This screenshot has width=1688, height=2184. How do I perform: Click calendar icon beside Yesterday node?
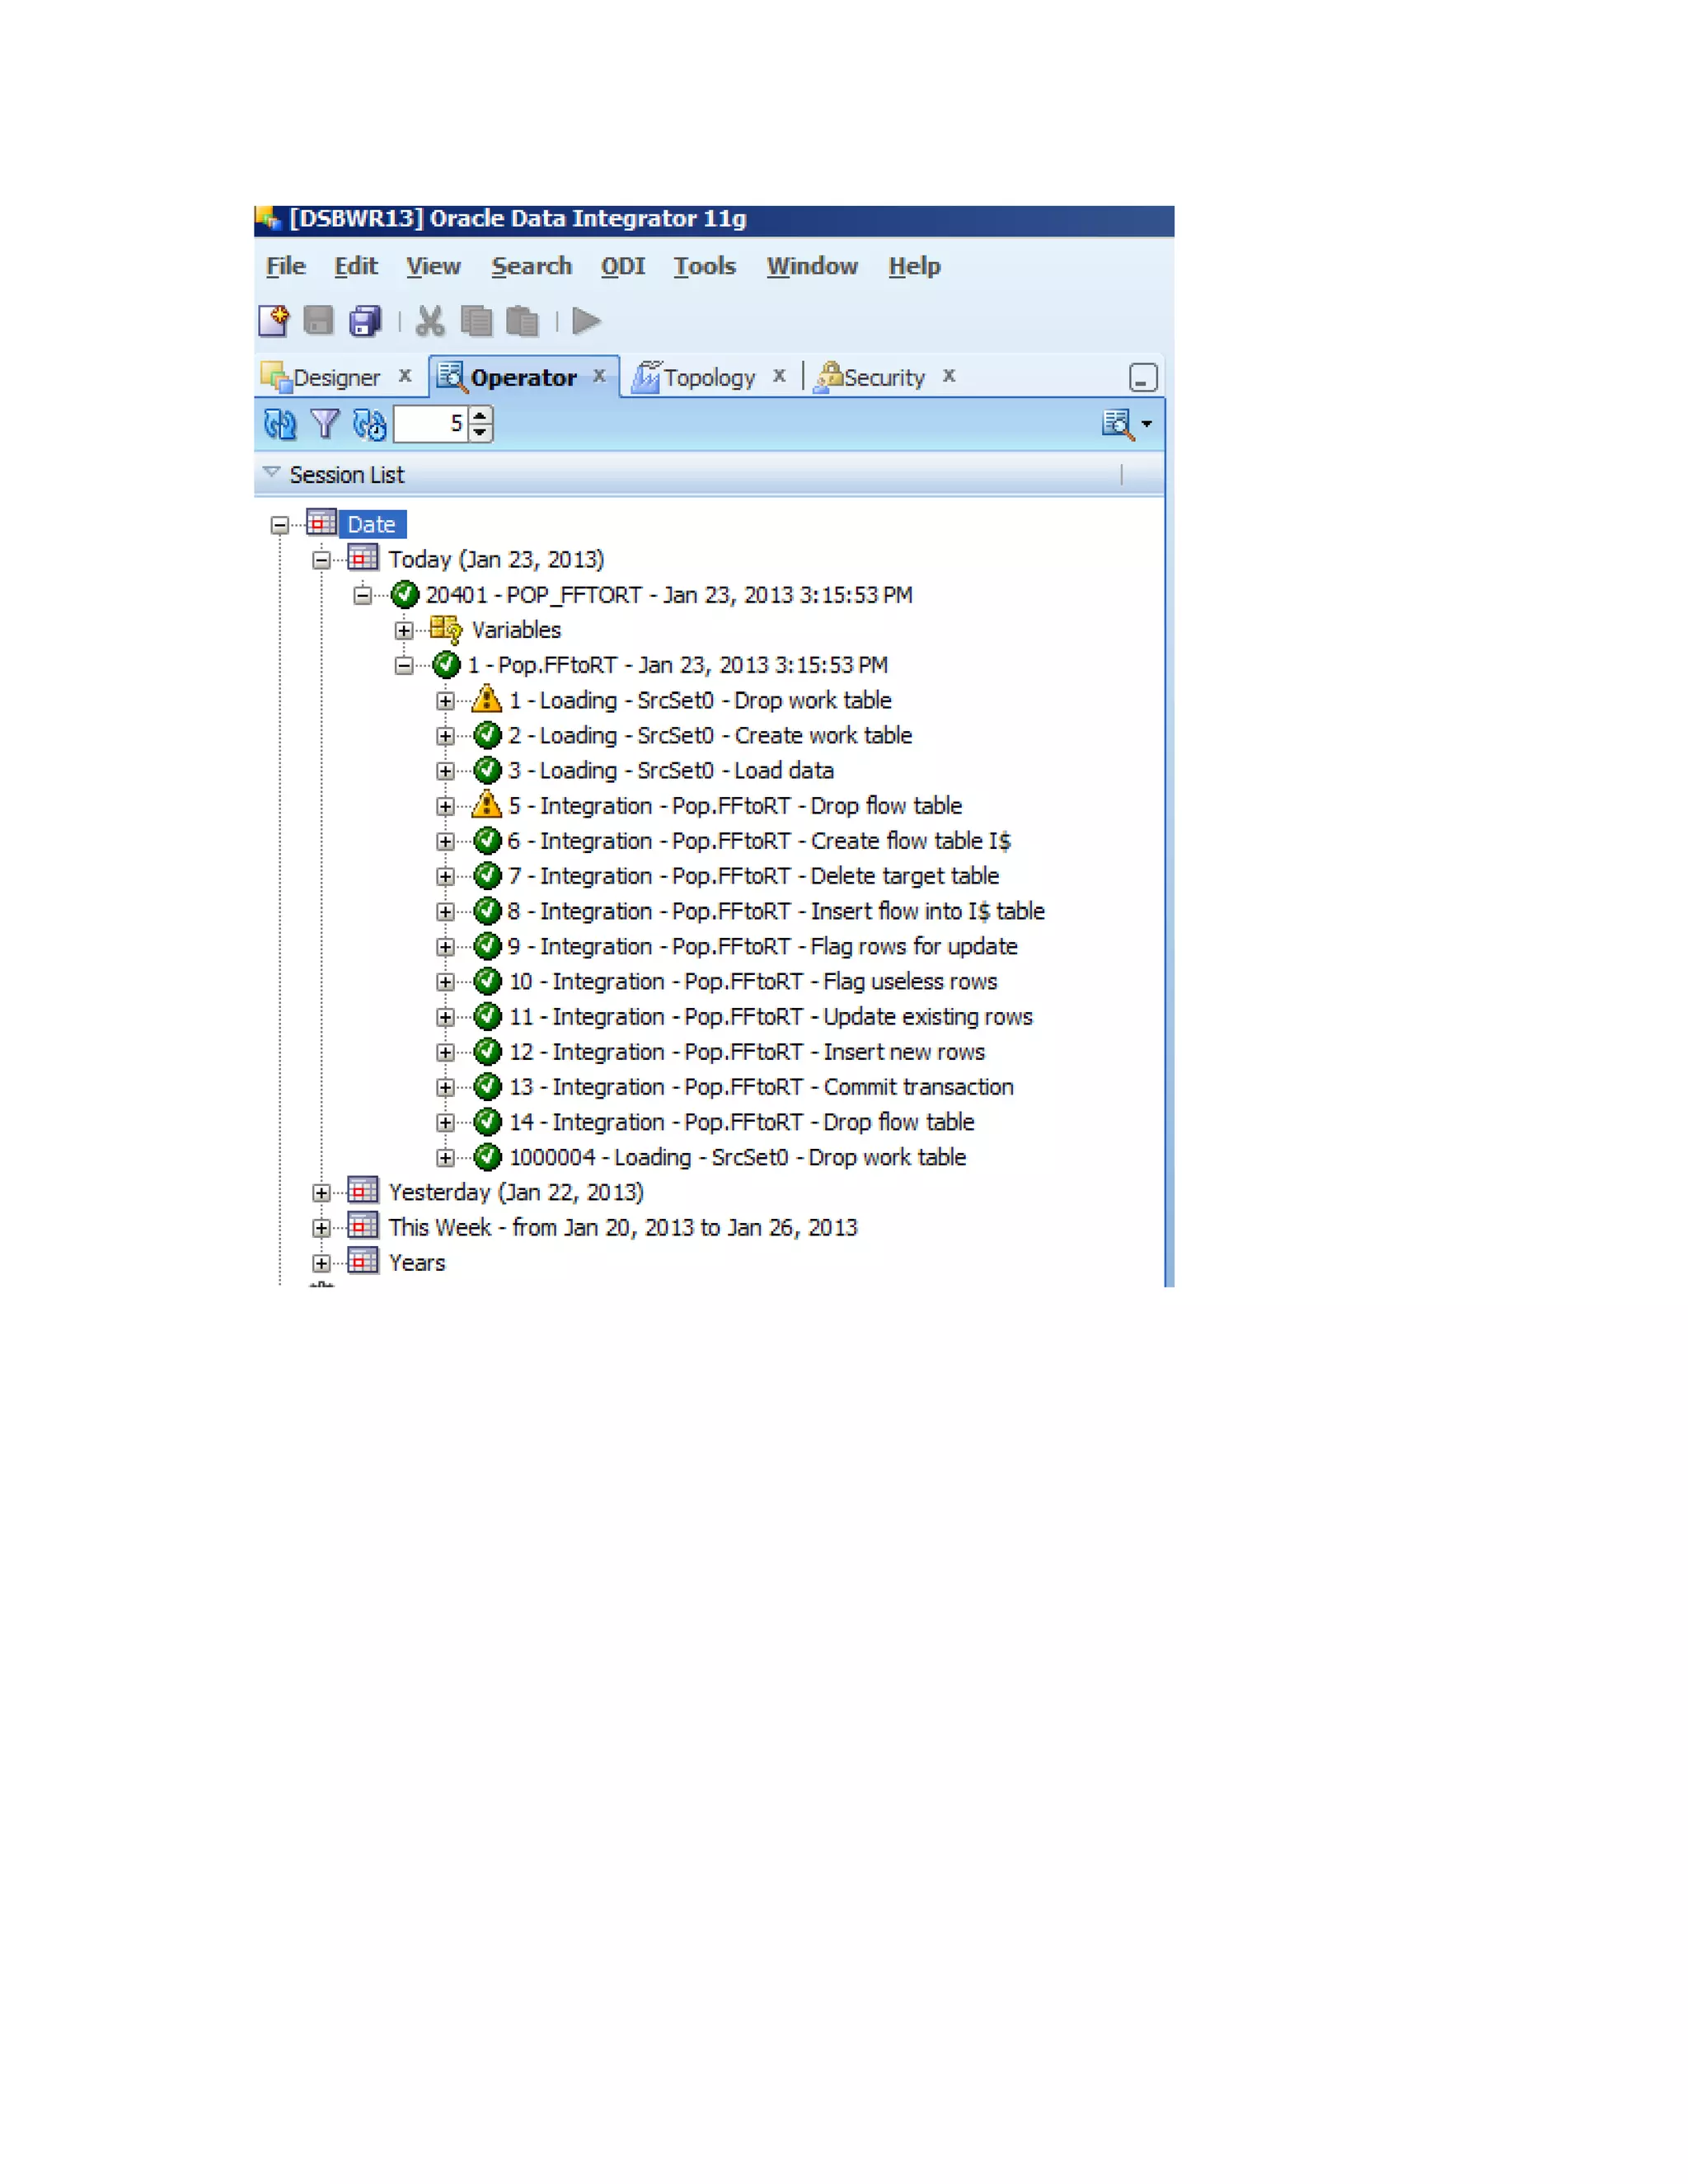pyautogui.click(x=363, y=1190)
